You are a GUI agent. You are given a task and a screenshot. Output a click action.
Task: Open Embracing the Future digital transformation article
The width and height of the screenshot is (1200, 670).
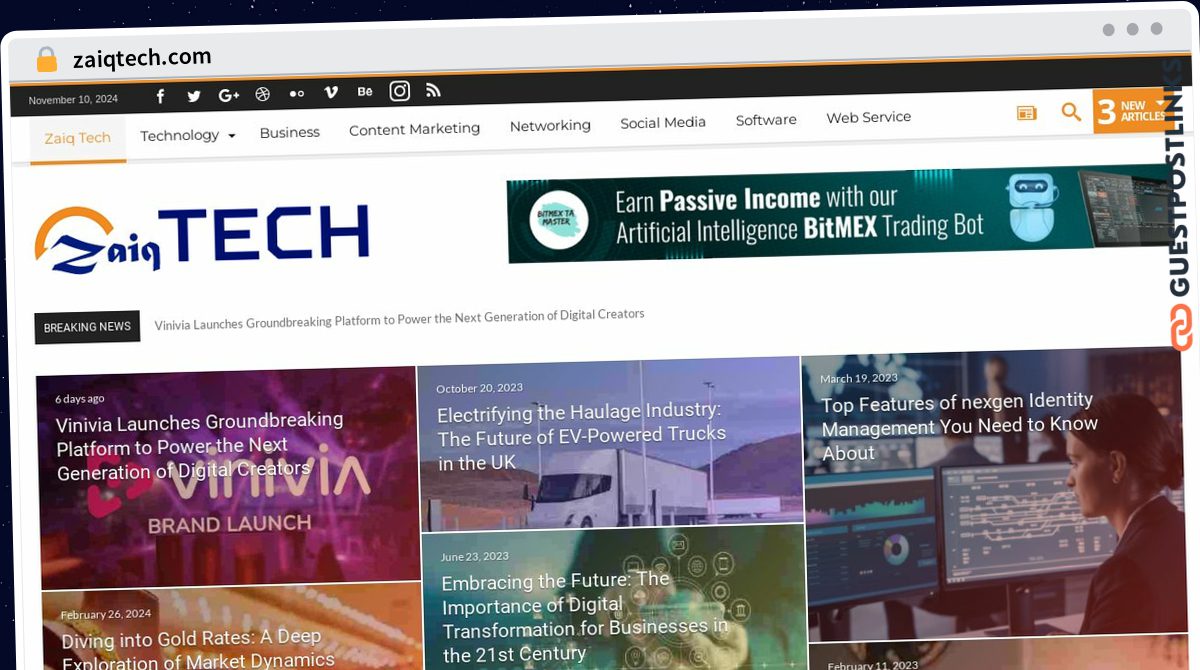(x=585, y=617)
